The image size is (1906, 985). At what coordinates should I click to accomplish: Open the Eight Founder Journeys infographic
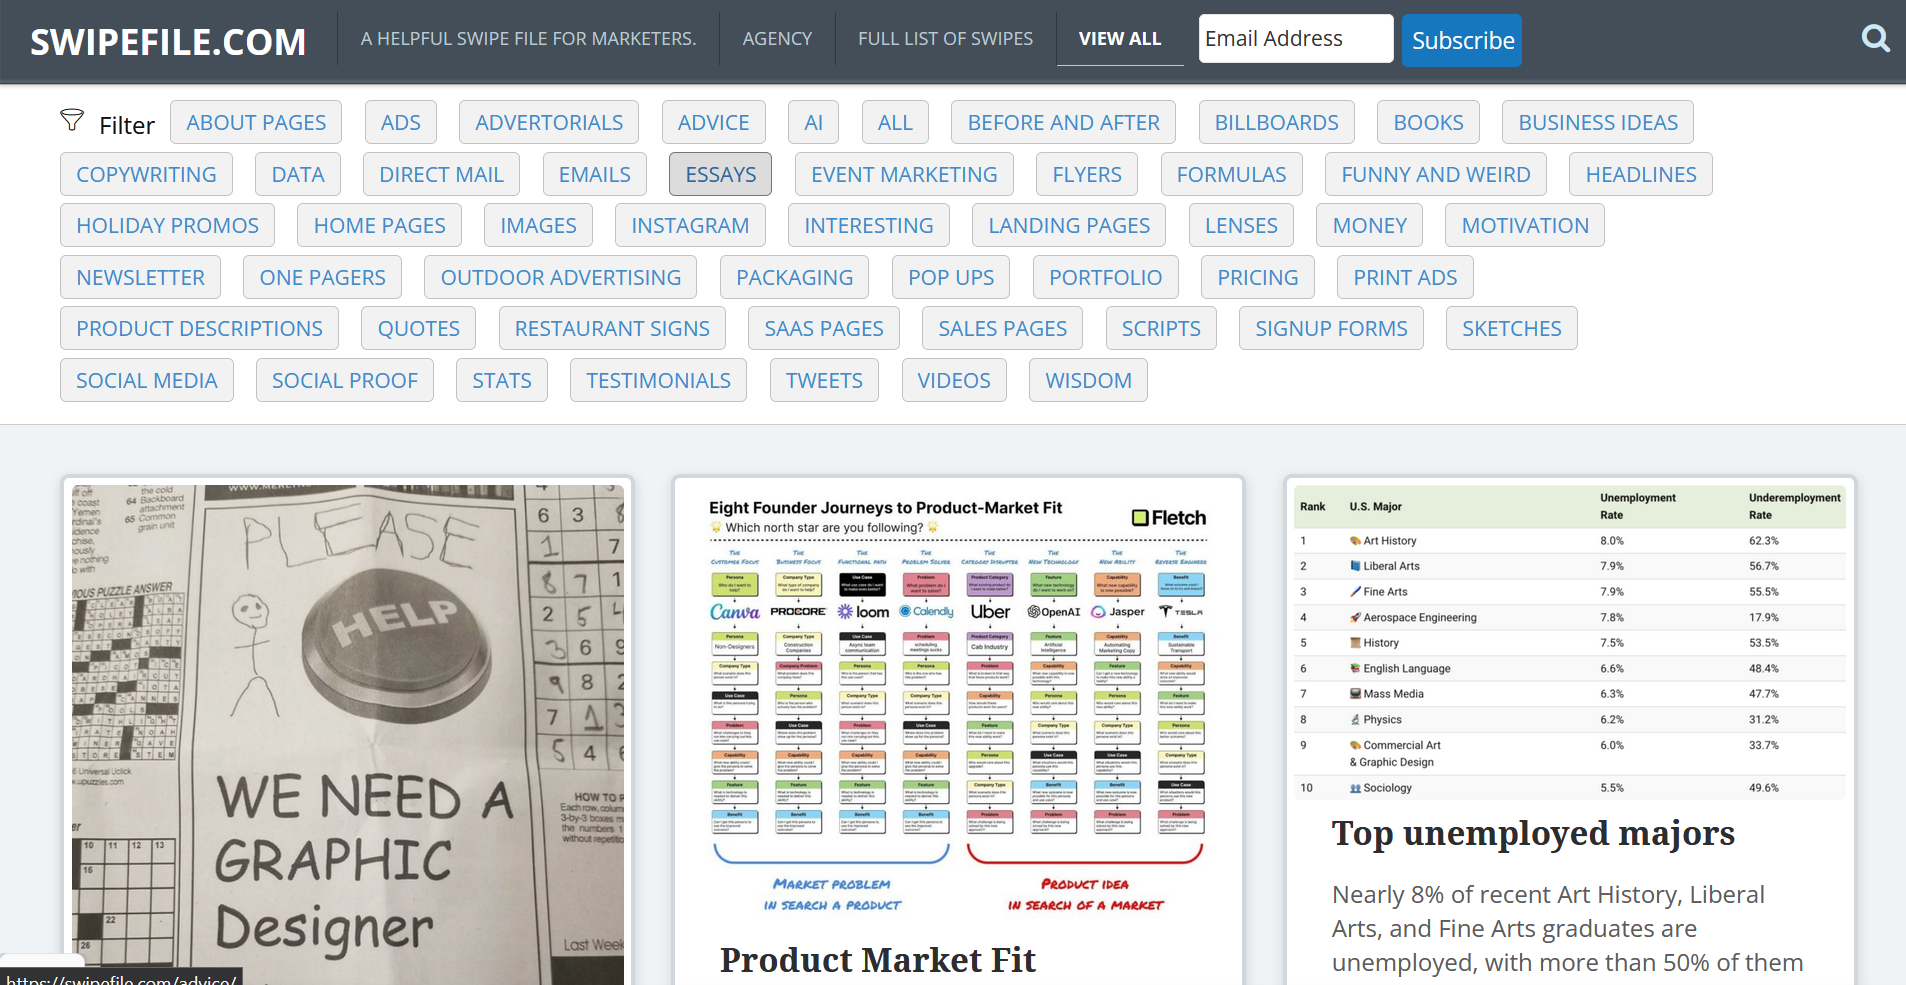click(x=958, y=705)
